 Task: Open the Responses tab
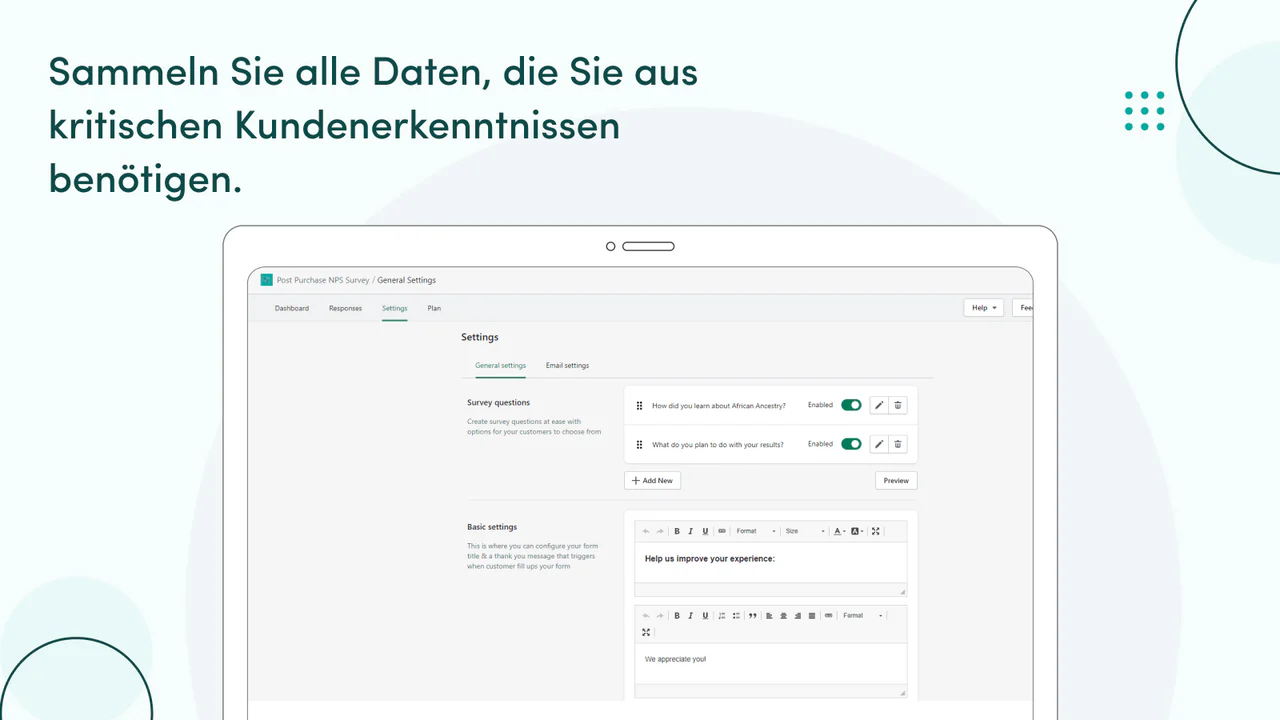pos(345,308)
